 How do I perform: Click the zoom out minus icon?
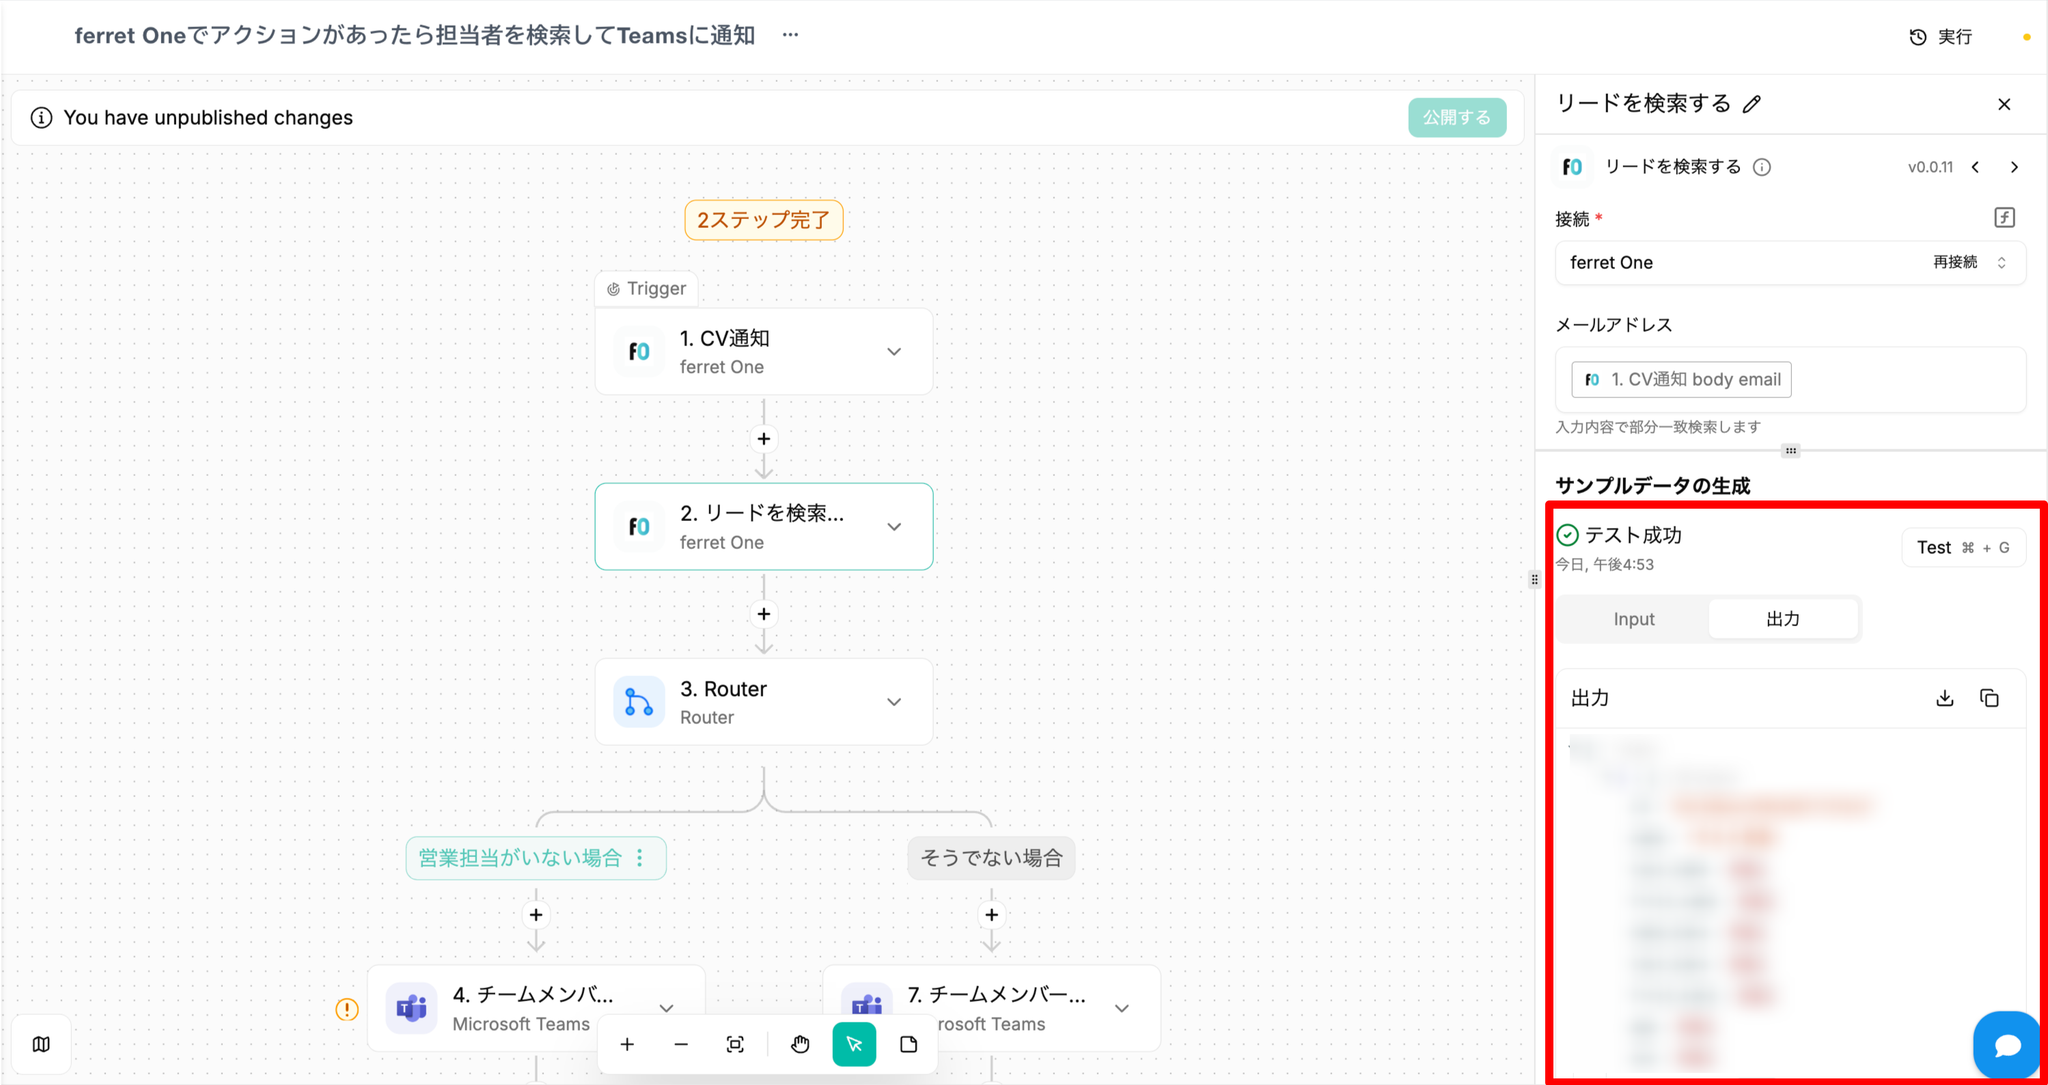pos(681,1045)
